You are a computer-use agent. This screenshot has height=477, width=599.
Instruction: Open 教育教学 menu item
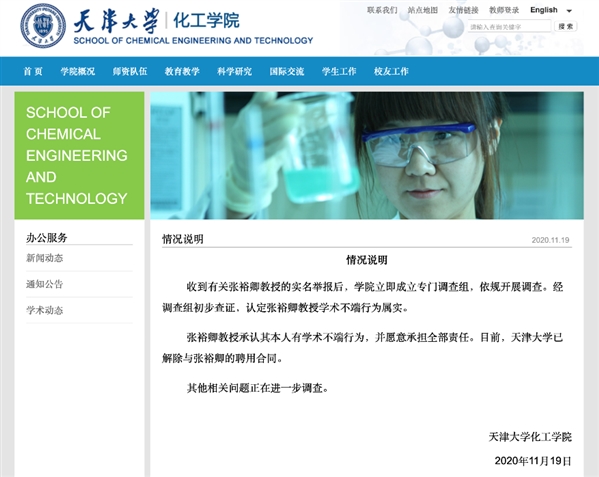tap(182, 71)
